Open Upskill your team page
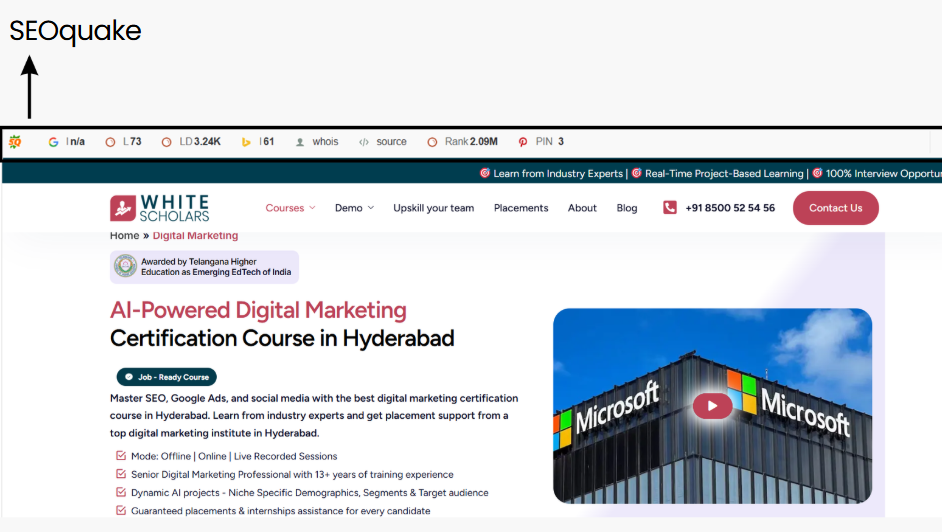This screenshot has width=942, height=532. pyautogui.click(x=433, y=208)
